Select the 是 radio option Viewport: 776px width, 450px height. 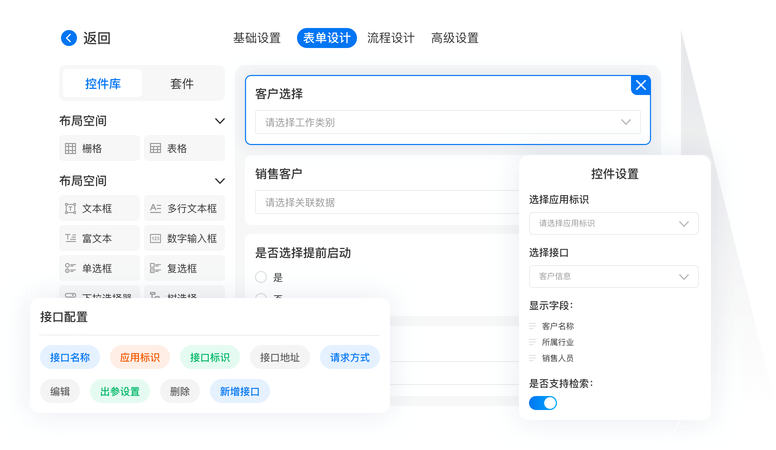pyautogui.click(x=261, y=277)
